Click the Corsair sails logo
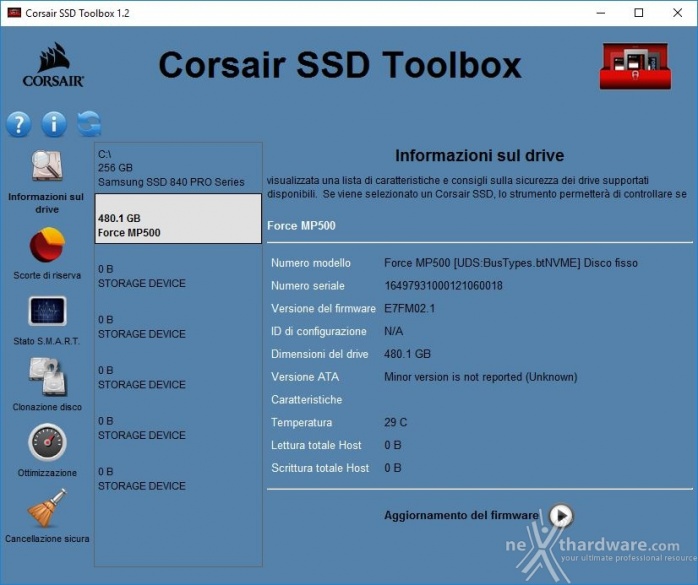This screenshot has height=585, width=698. pos(53,65)
